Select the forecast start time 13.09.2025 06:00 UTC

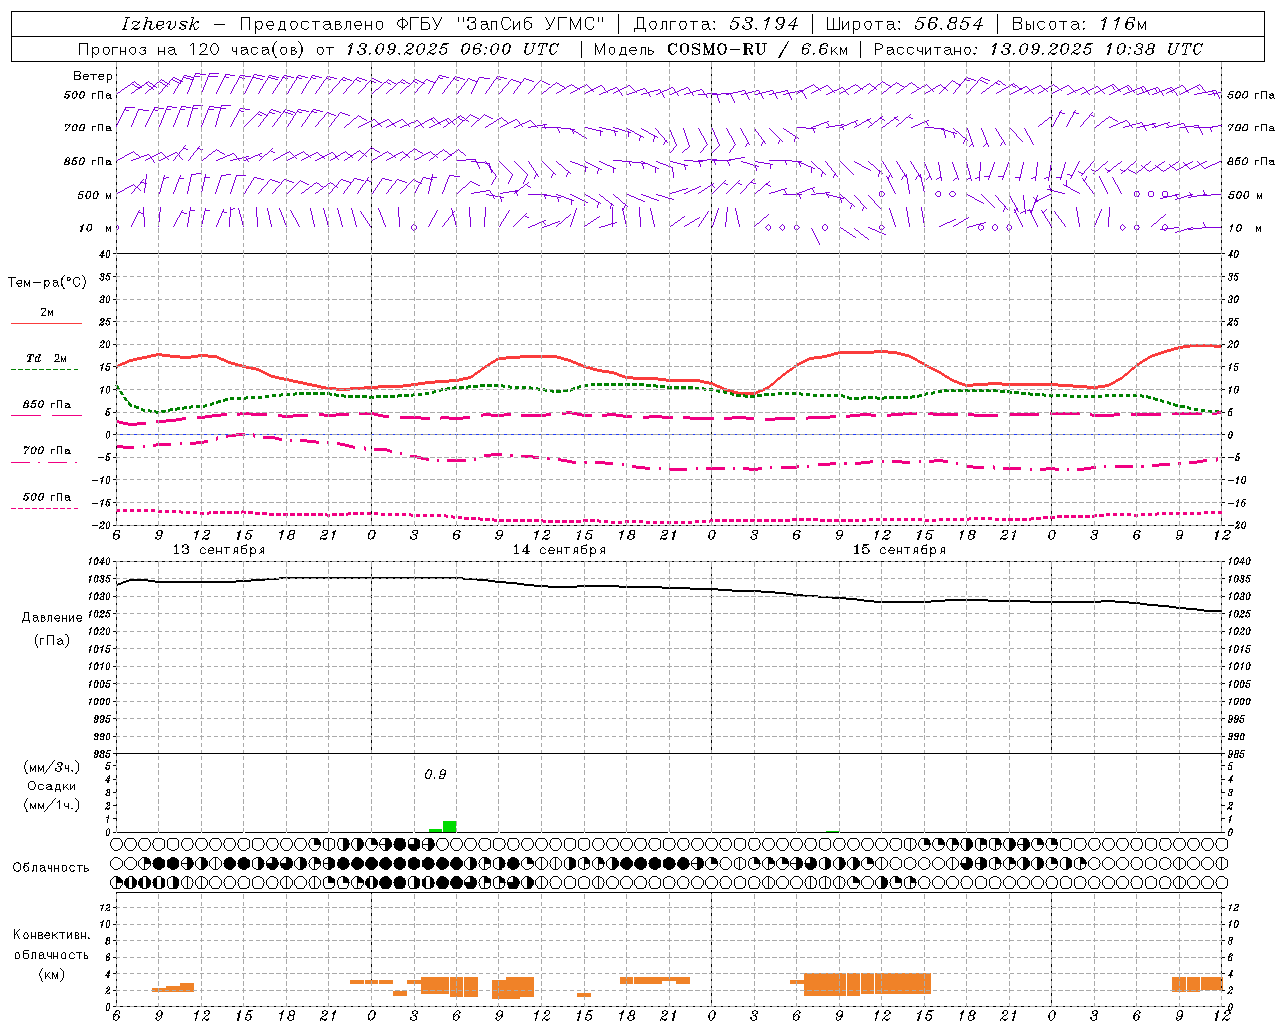[x=452, y=49]
